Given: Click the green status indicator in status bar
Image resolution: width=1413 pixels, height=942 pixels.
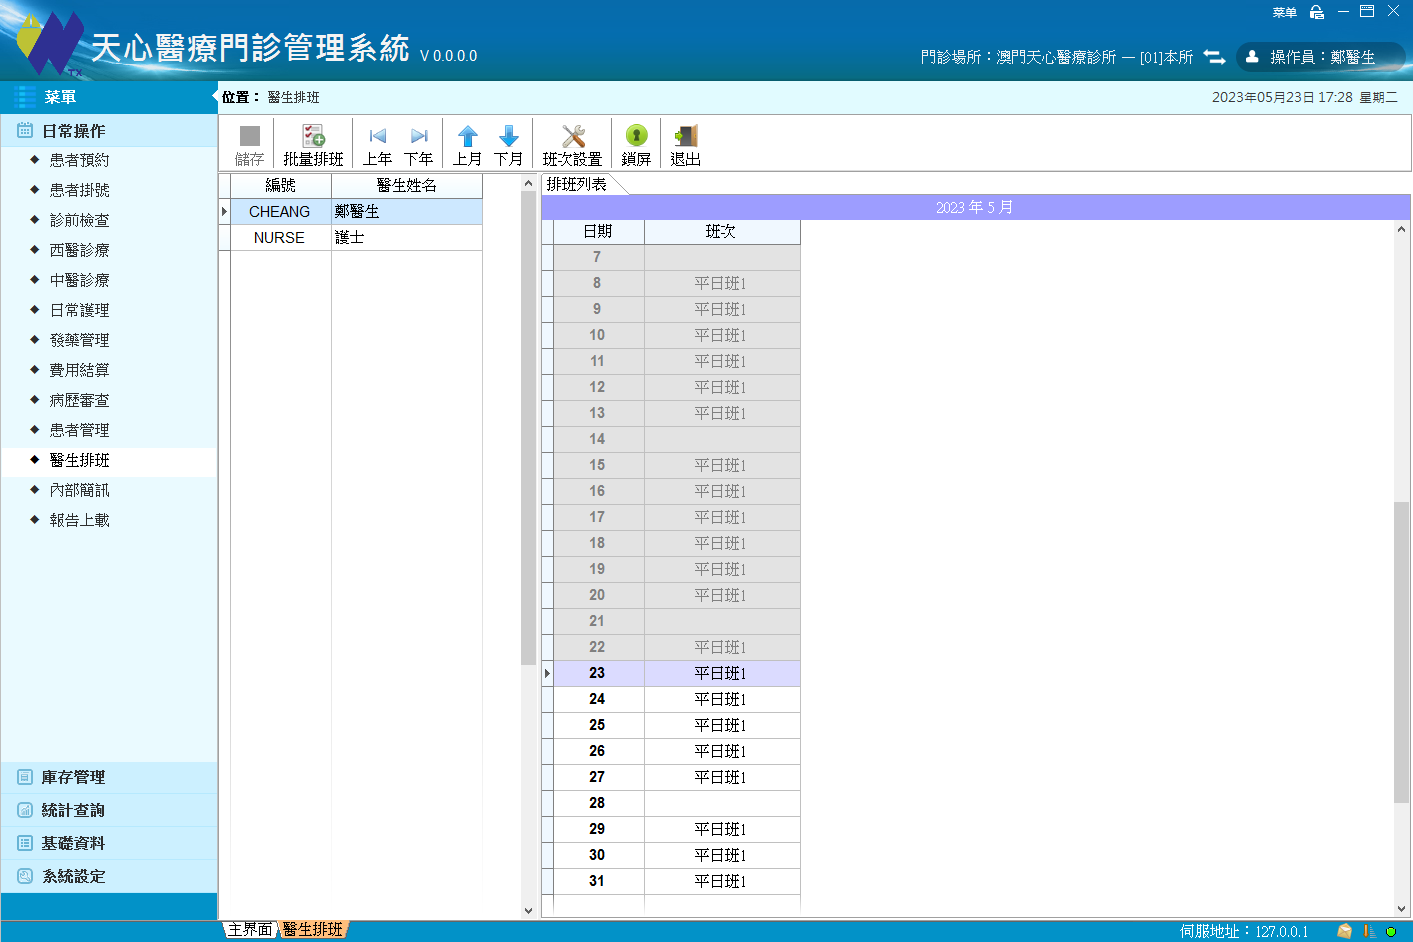Looking at the screenshot, I should (1390, 931).
